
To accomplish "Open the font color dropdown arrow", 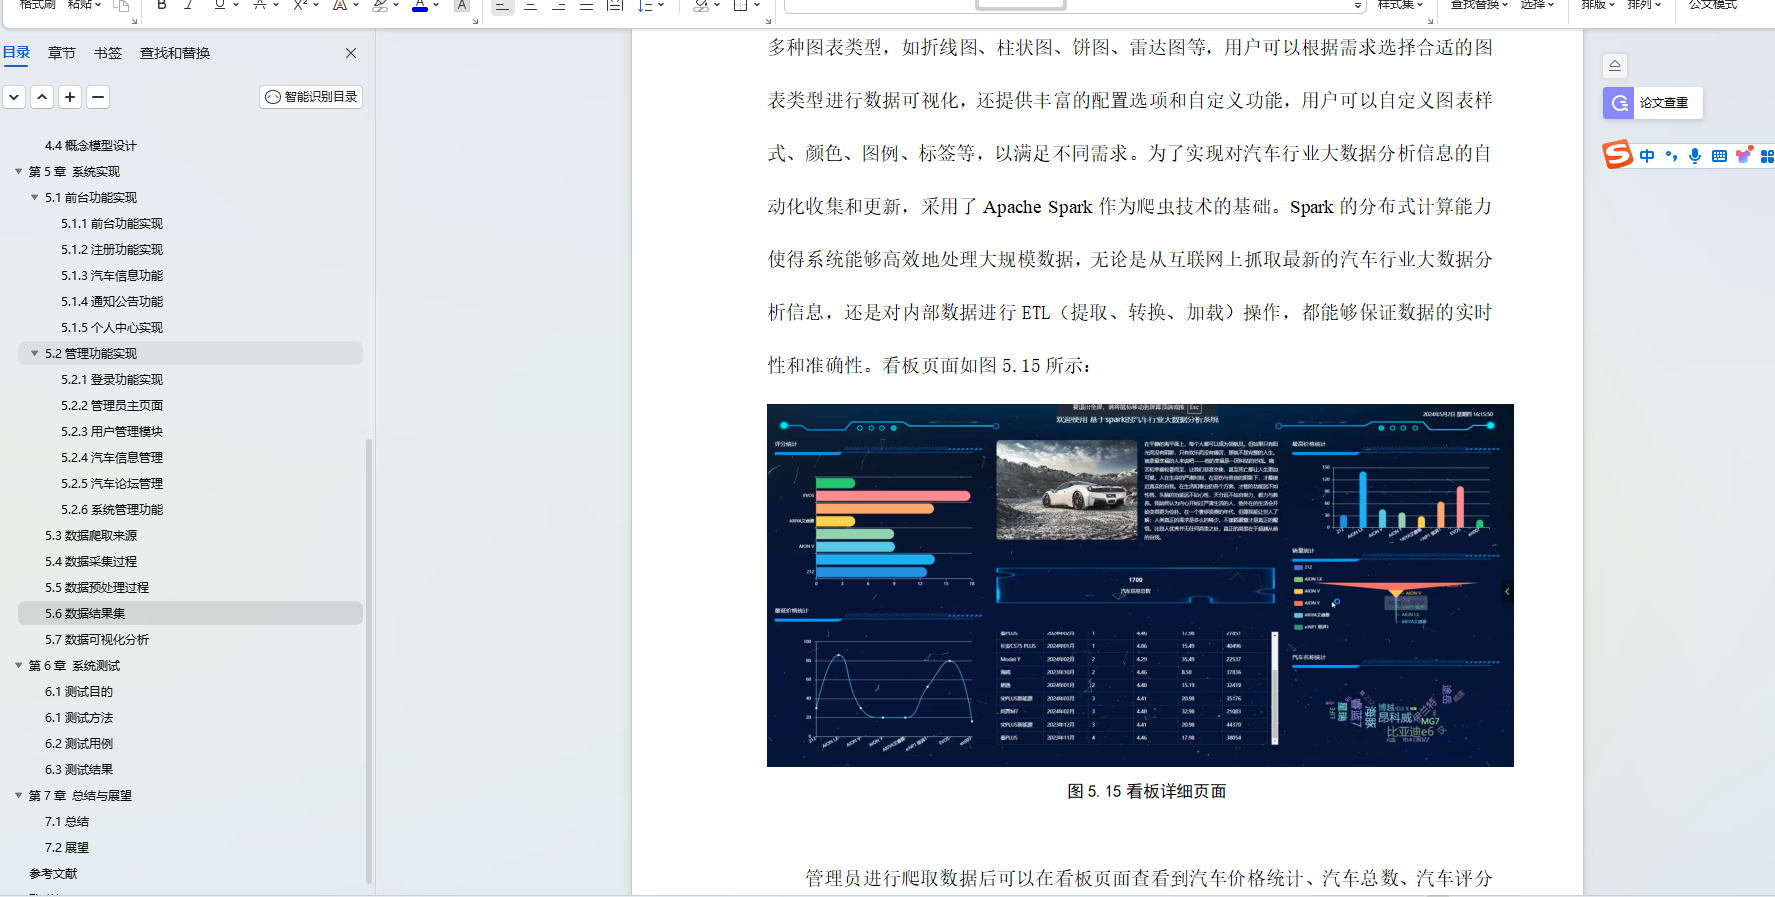I will 436,5.
